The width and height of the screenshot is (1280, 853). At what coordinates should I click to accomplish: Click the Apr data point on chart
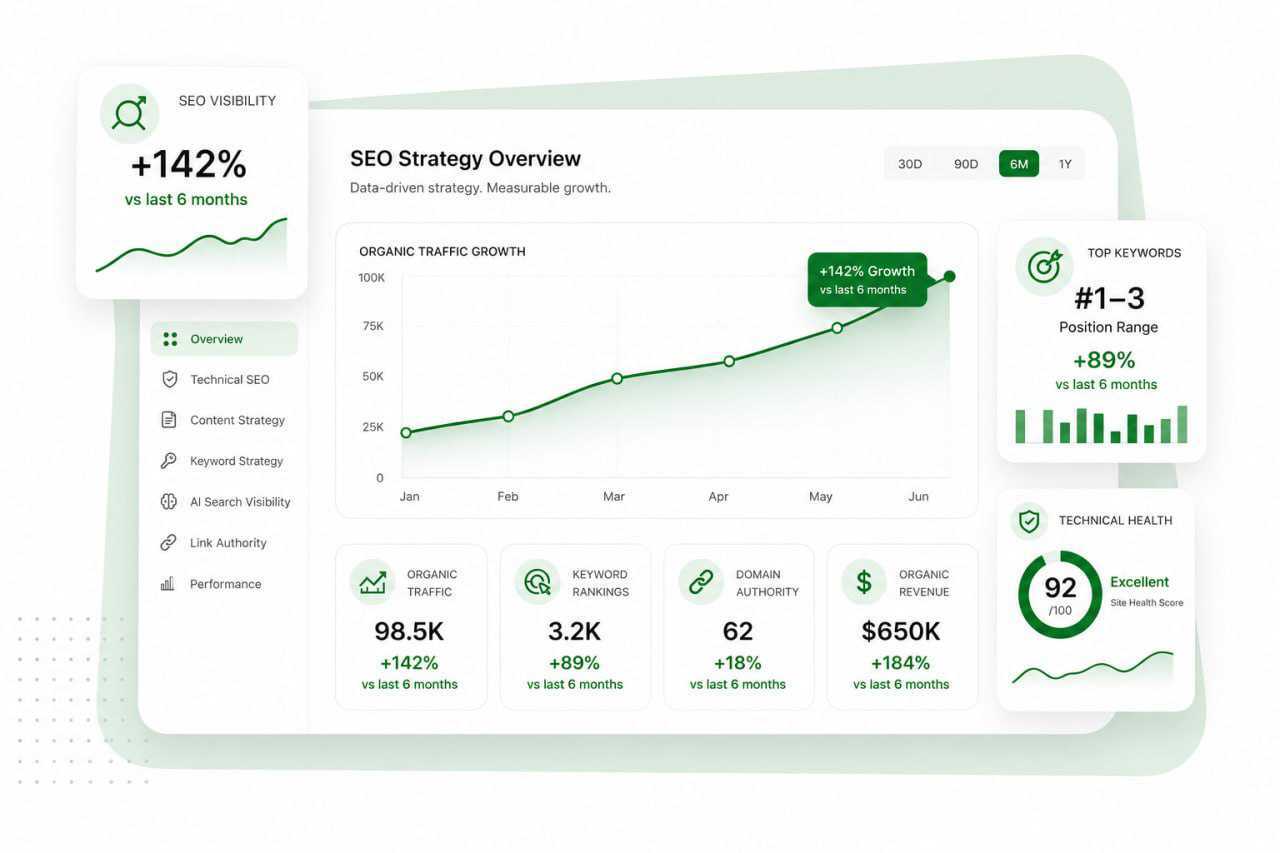(729, 361)
